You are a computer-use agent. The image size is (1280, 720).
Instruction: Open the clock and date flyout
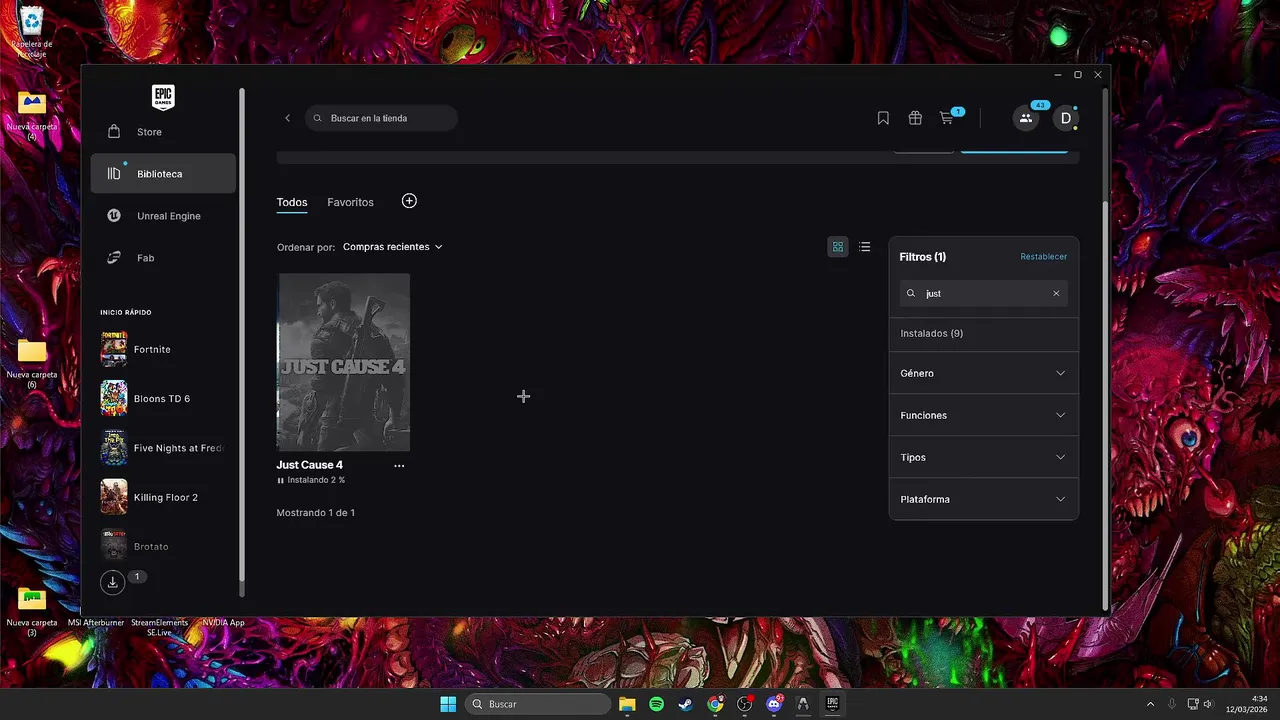[x=1249, y=704]
